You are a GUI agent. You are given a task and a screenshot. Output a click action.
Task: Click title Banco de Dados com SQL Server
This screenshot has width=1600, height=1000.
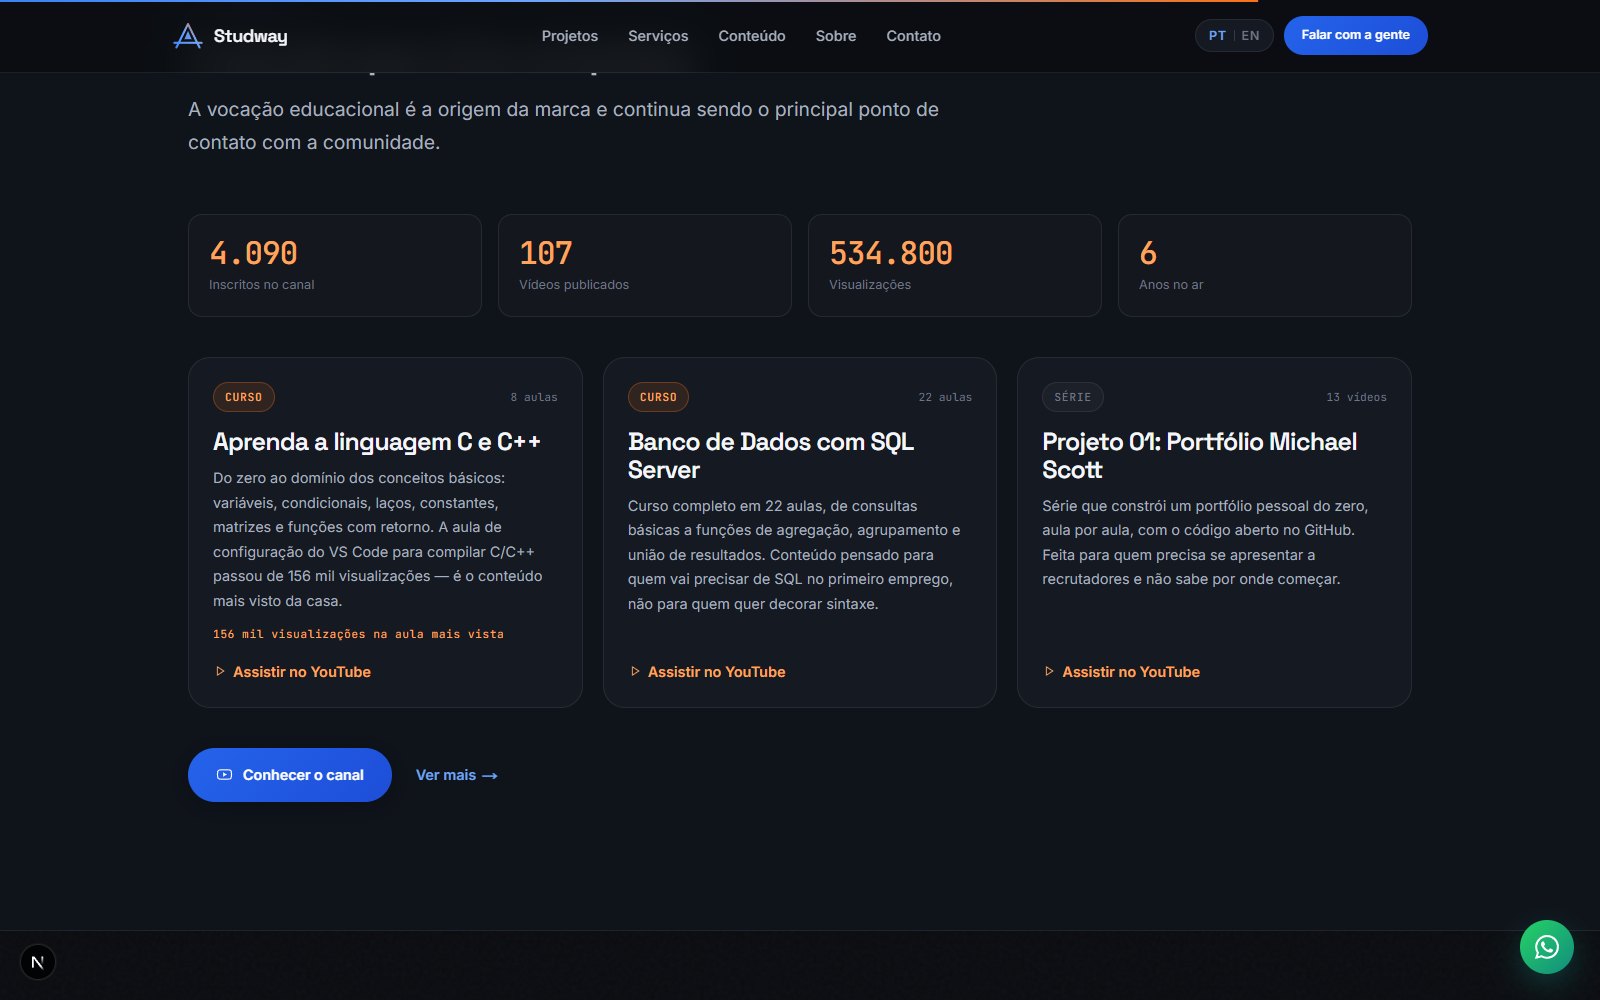(x=771, y=456)
